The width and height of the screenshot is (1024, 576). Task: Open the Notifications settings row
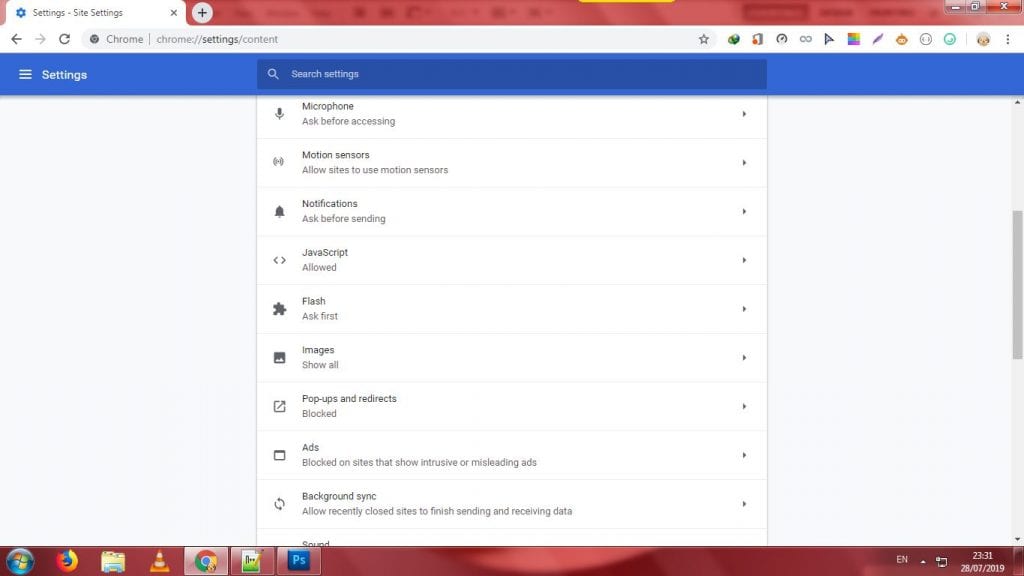click(511, 211)
